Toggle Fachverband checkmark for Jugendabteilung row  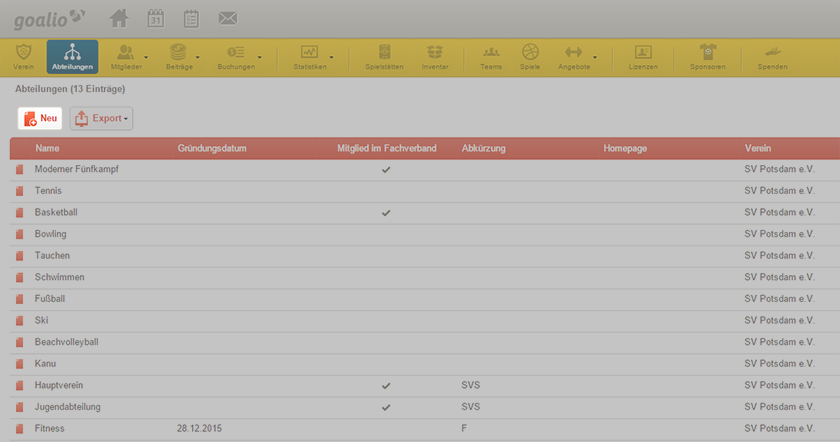click(386, 407)
